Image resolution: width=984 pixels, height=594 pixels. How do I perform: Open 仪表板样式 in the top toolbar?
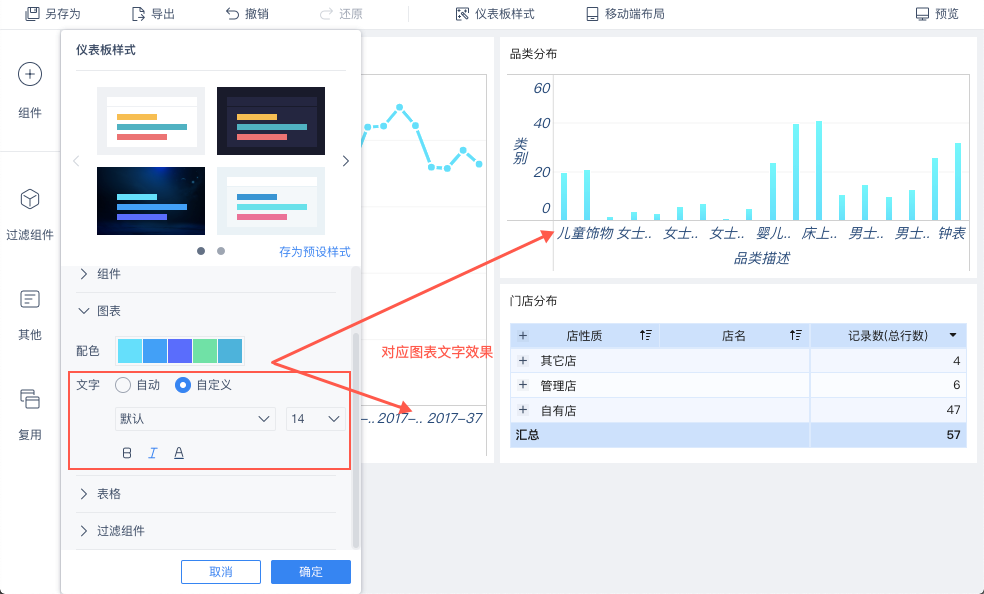coord(495,14)
